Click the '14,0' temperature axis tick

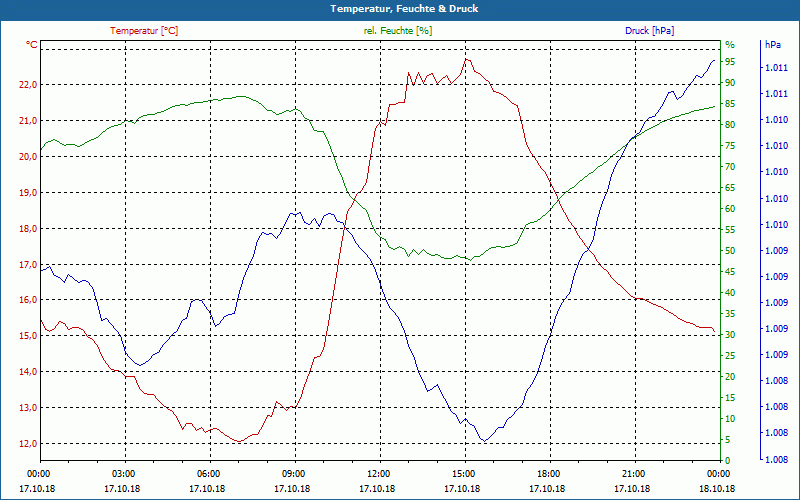pos(28,372)
